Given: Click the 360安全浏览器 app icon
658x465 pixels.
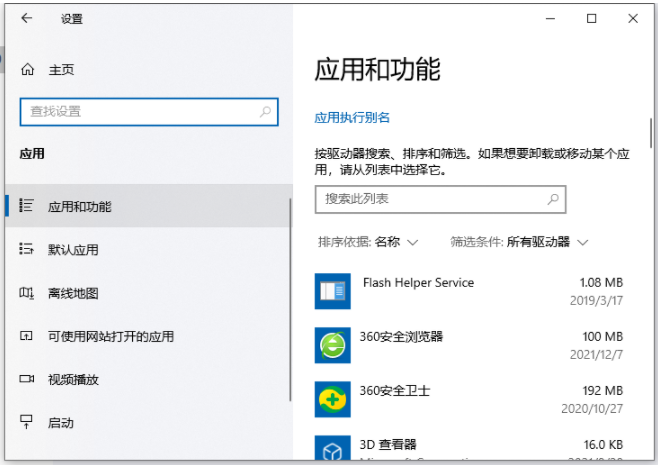Looking at the screenshot, I should click(x=331, y=345).
